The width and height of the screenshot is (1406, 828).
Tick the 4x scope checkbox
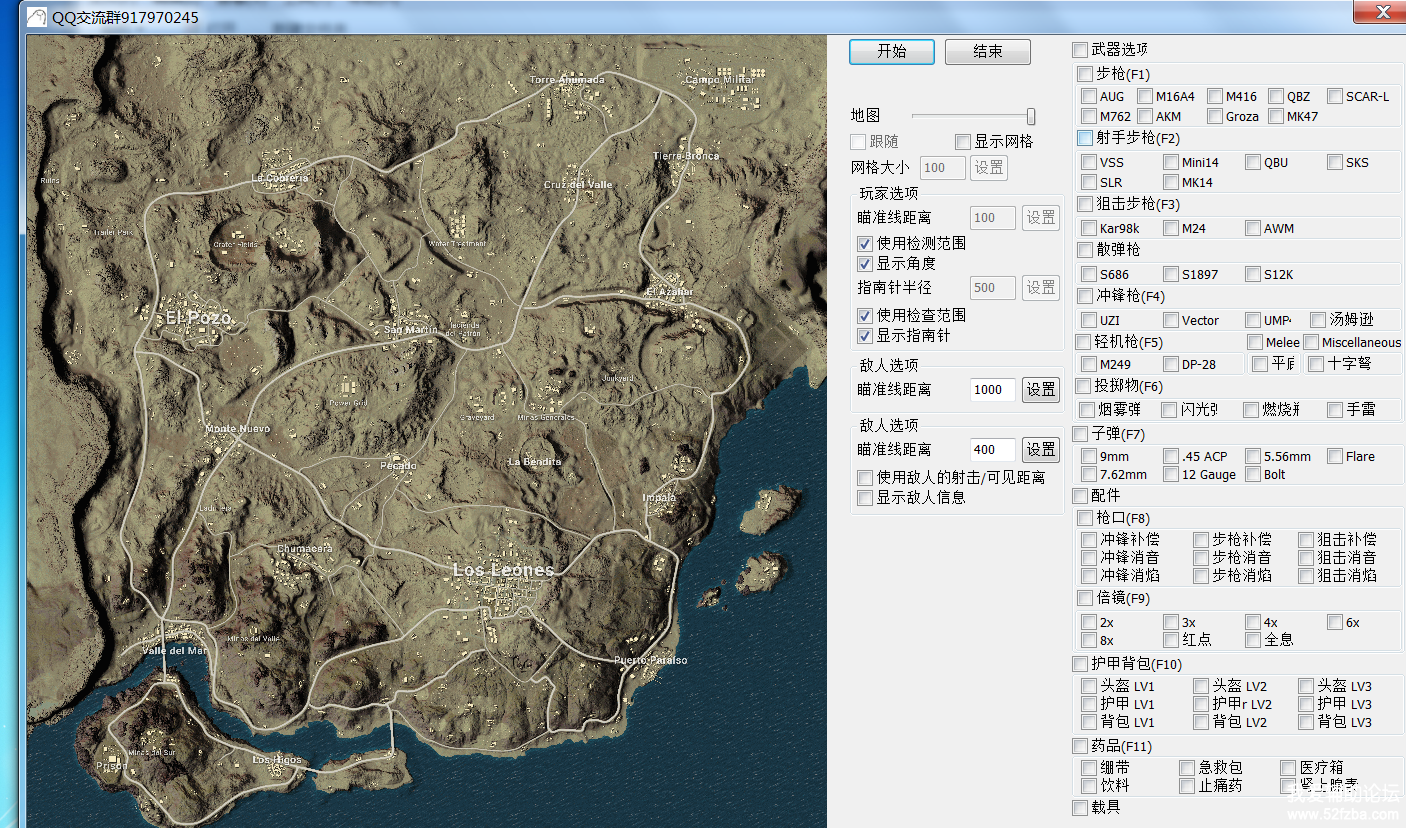pyautogui.click(x=1253, y=622)
